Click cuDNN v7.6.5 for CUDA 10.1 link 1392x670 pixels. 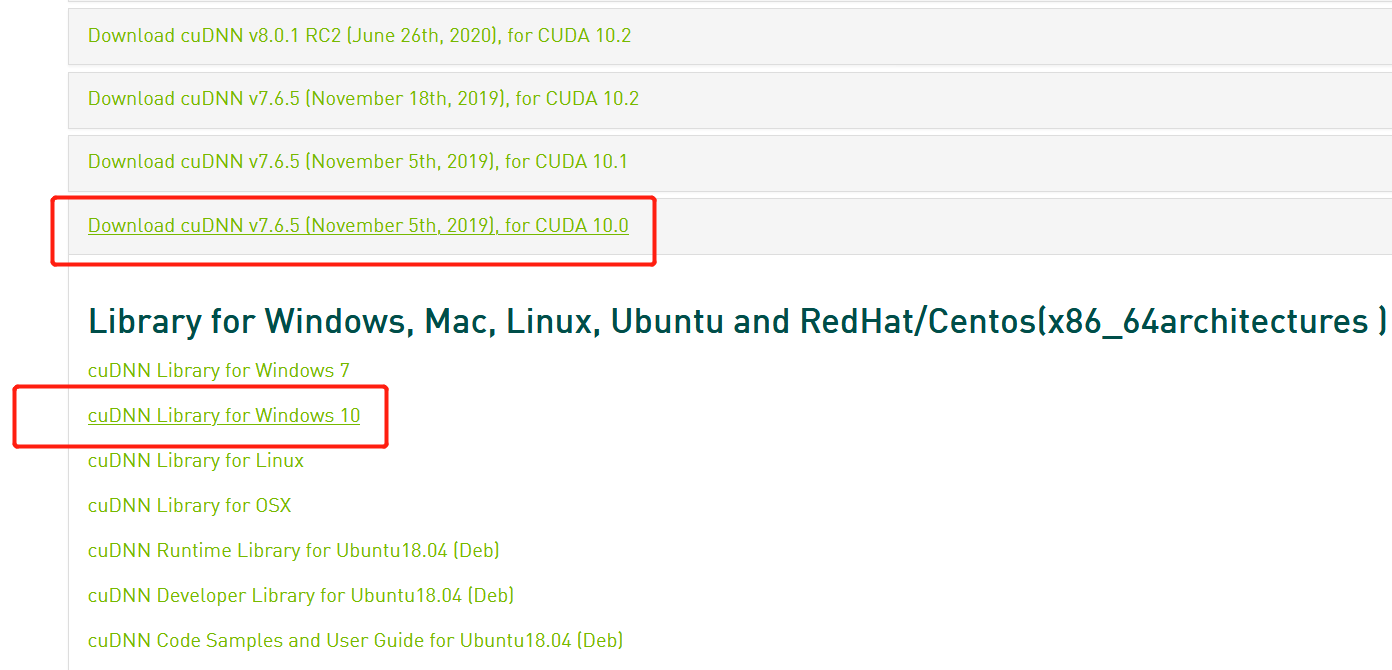[357, 162]
